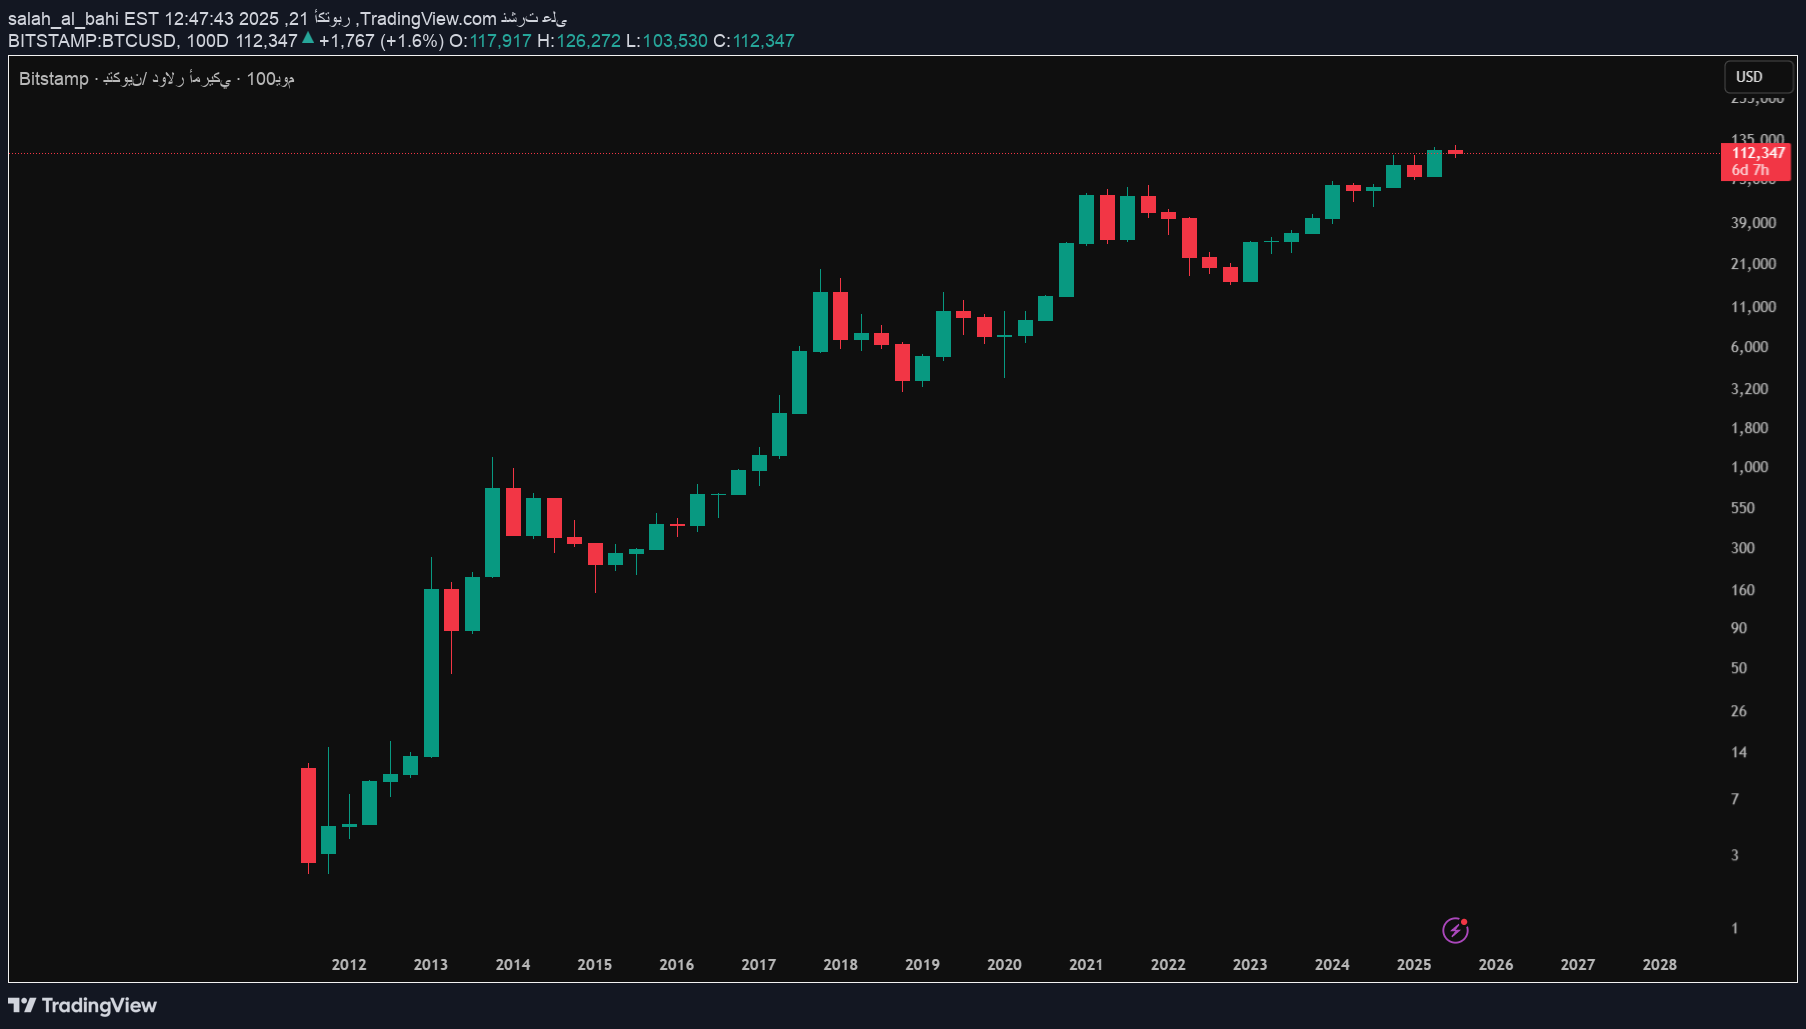The image size is (1806, 1029).
Task: Open the lightning quick-actions icon
Action: [x=1456, y=931]
